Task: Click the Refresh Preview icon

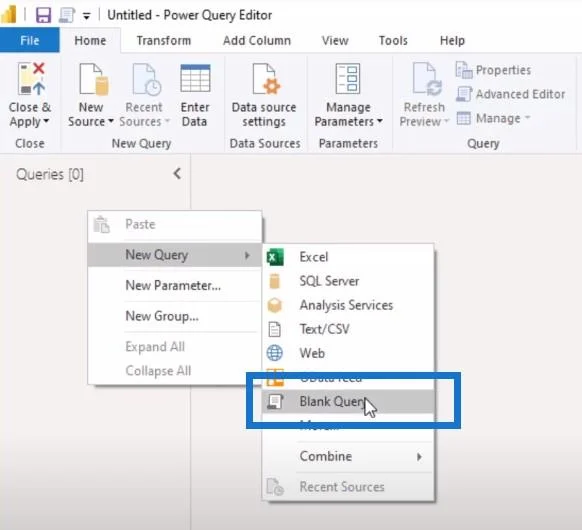Action: point(427,79)
